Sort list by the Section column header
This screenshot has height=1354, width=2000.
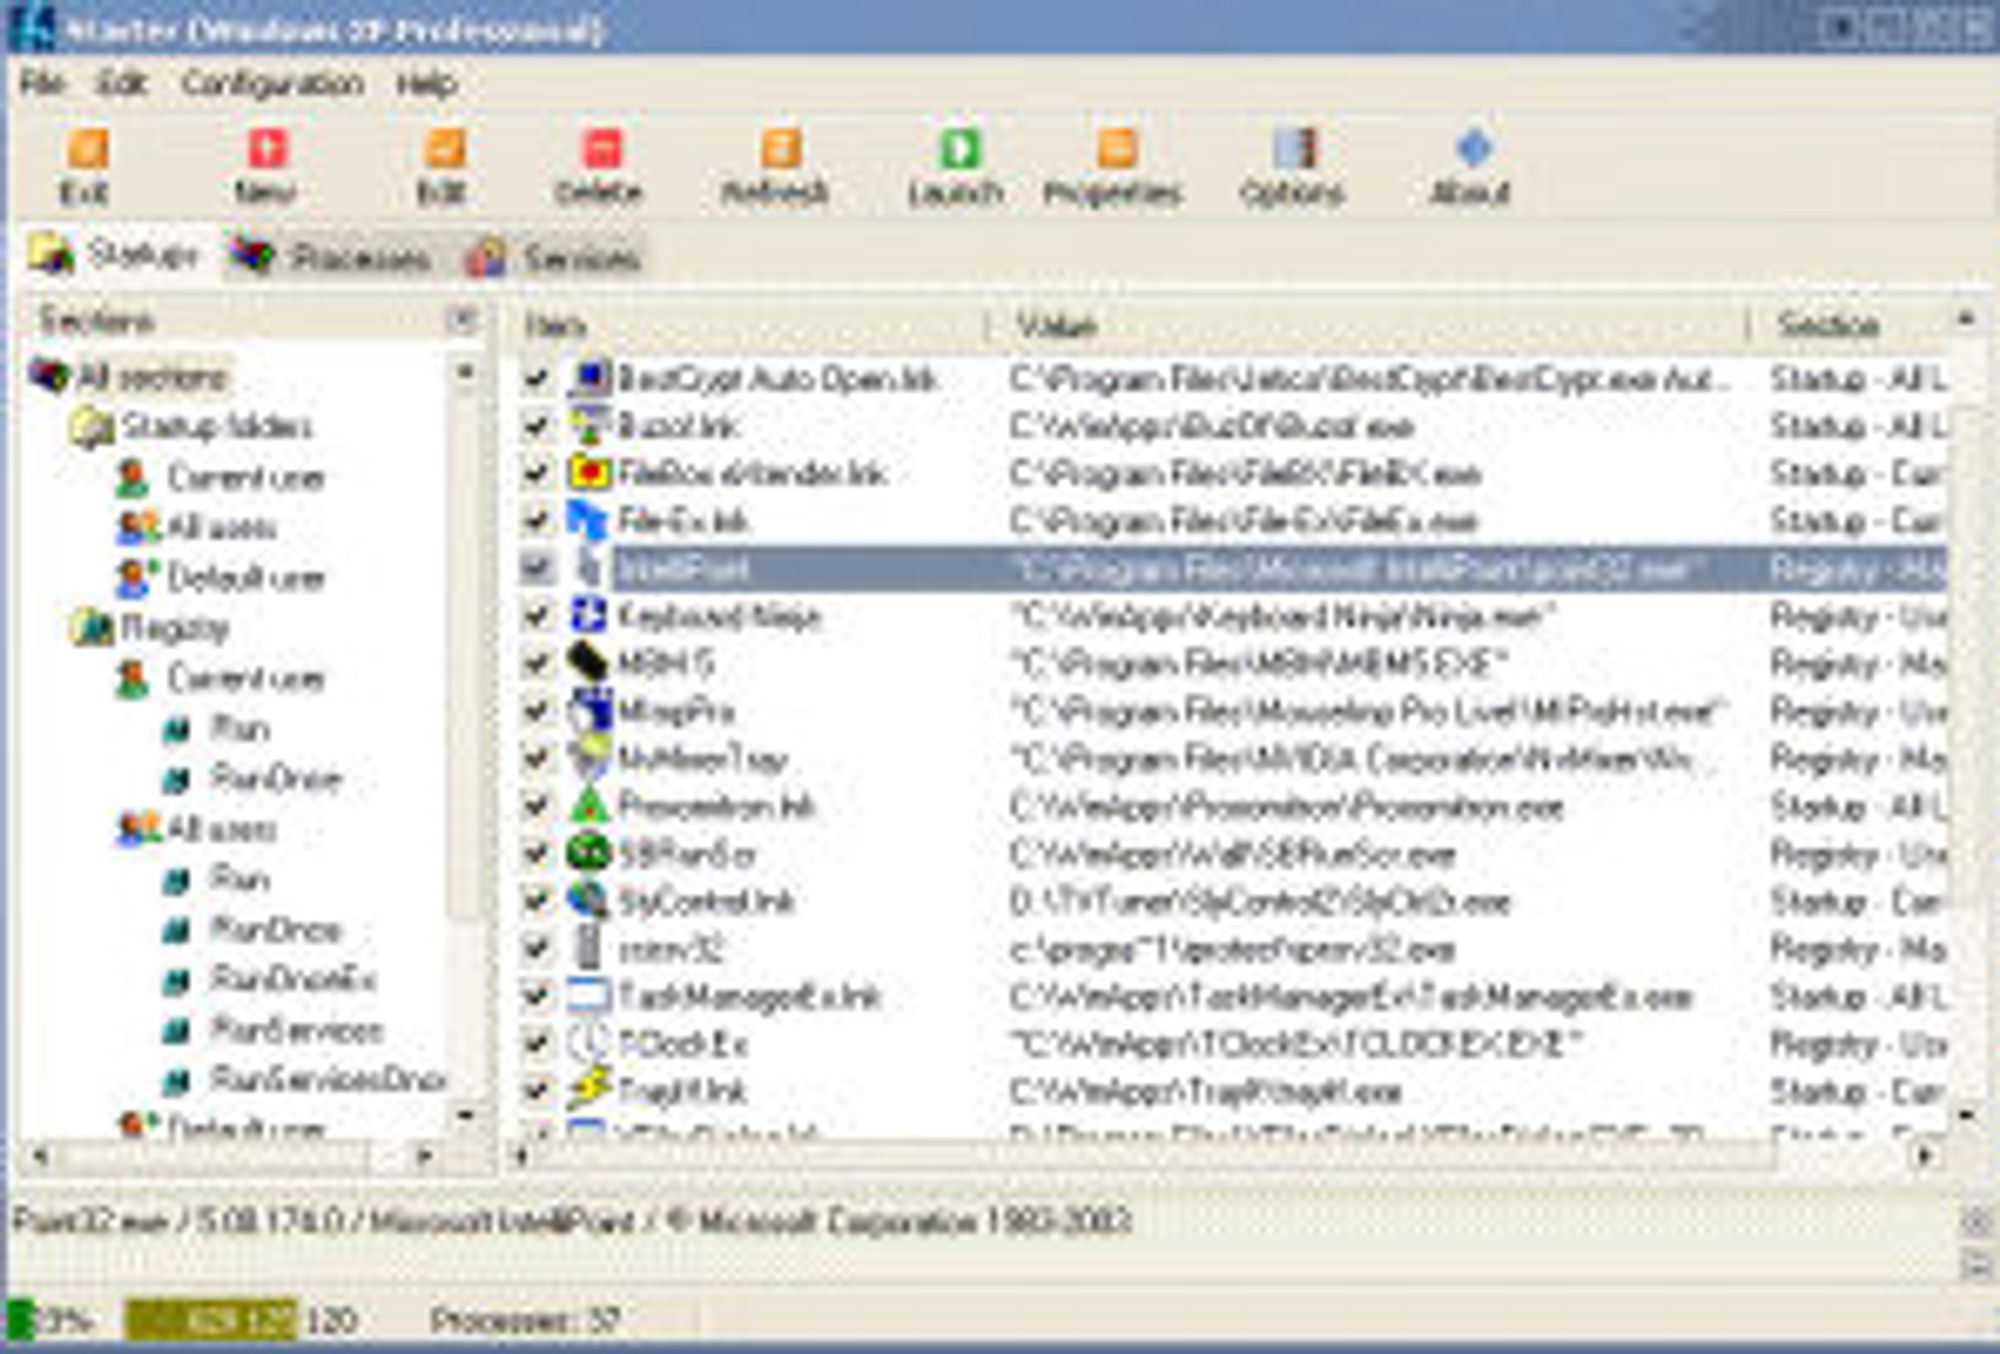coord(1848,325)
